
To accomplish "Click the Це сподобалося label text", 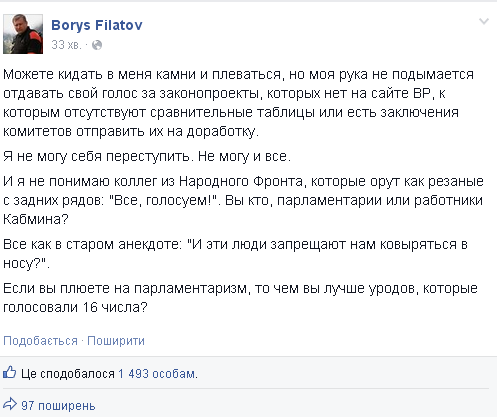I will click(x=68, y=374).
